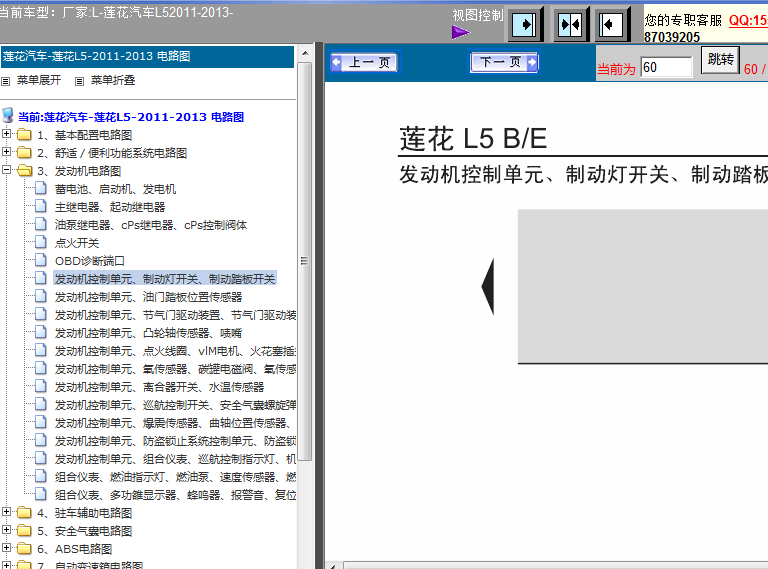Focus the current page number field
The image size is (768, 569).
pos(666,67)
